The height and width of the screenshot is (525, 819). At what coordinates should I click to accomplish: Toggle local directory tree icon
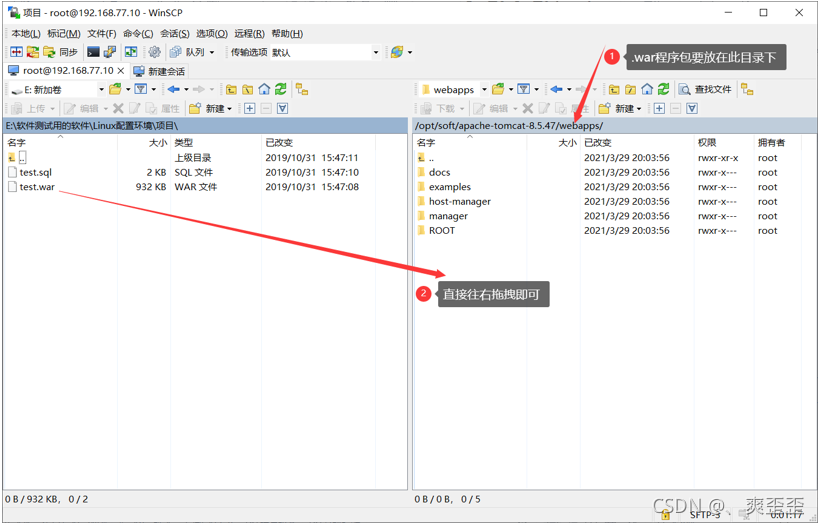(x=302, y=89)
